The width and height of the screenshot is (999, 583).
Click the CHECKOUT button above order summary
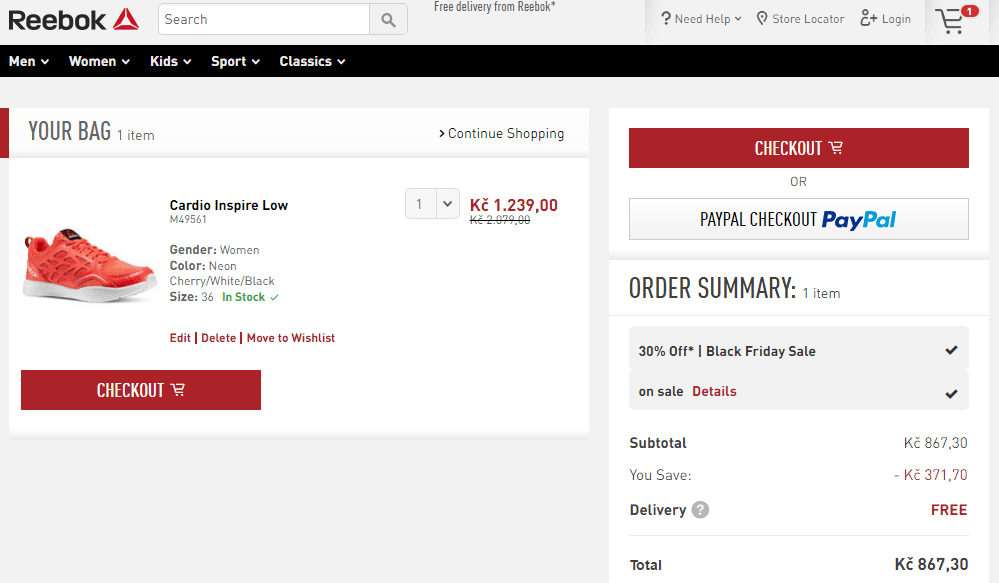798,148
